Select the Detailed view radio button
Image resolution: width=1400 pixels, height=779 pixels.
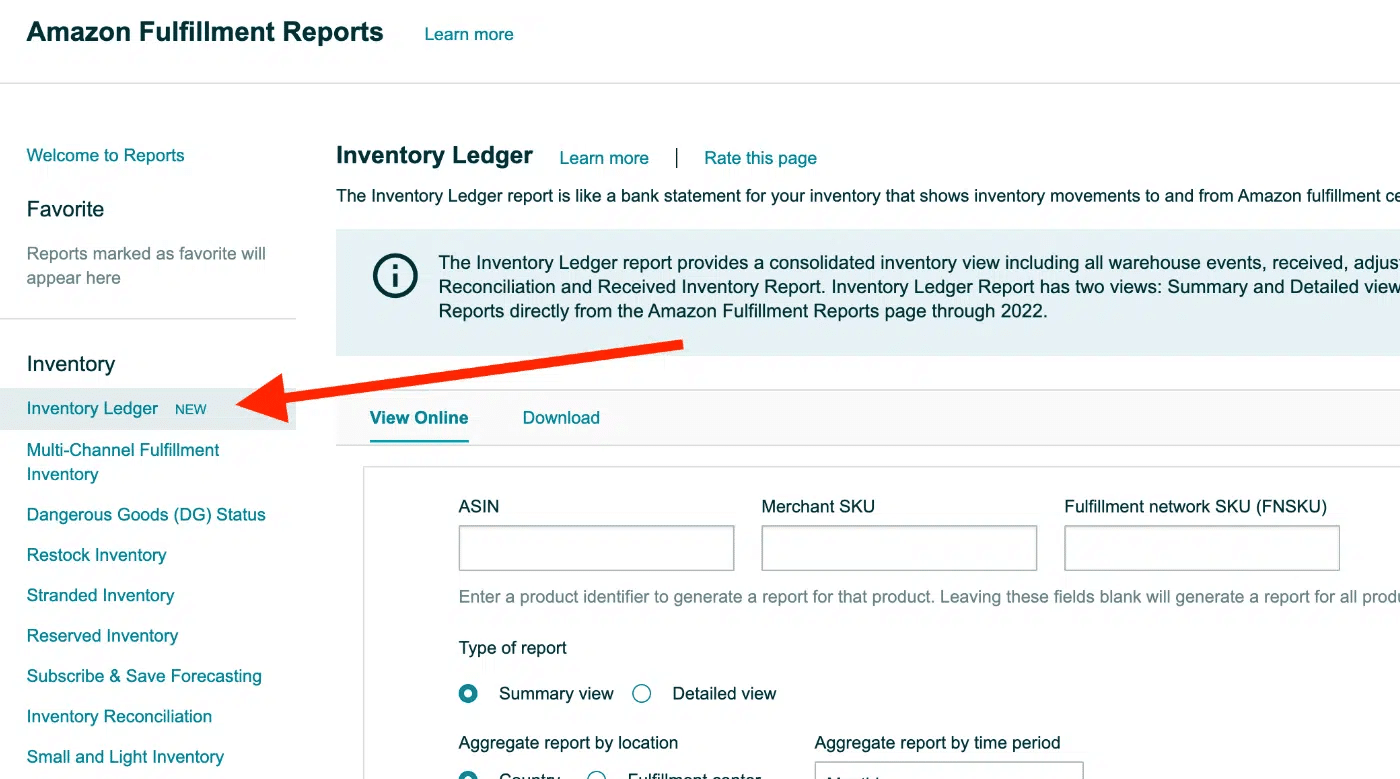coord(642,693)
